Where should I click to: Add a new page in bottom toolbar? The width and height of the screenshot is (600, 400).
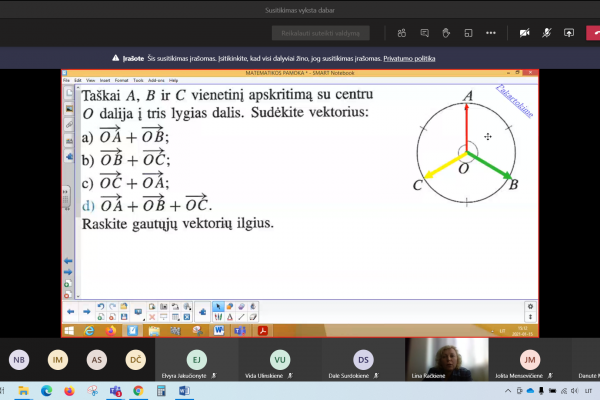tap(101, 317)
